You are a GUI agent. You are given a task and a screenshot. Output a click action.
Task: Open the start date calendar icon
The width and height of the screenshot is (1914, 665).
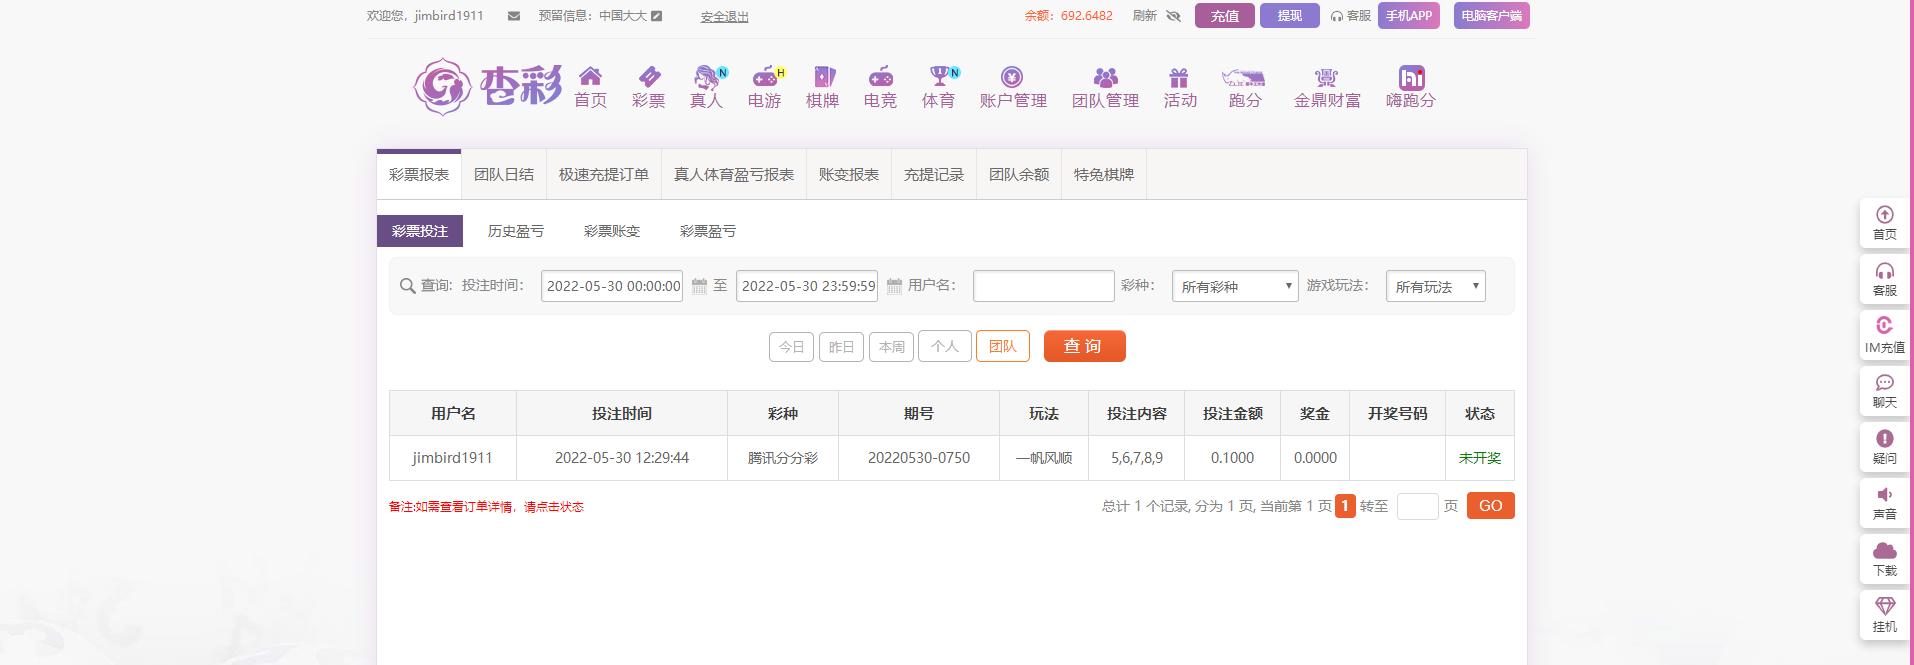[699, 286]
